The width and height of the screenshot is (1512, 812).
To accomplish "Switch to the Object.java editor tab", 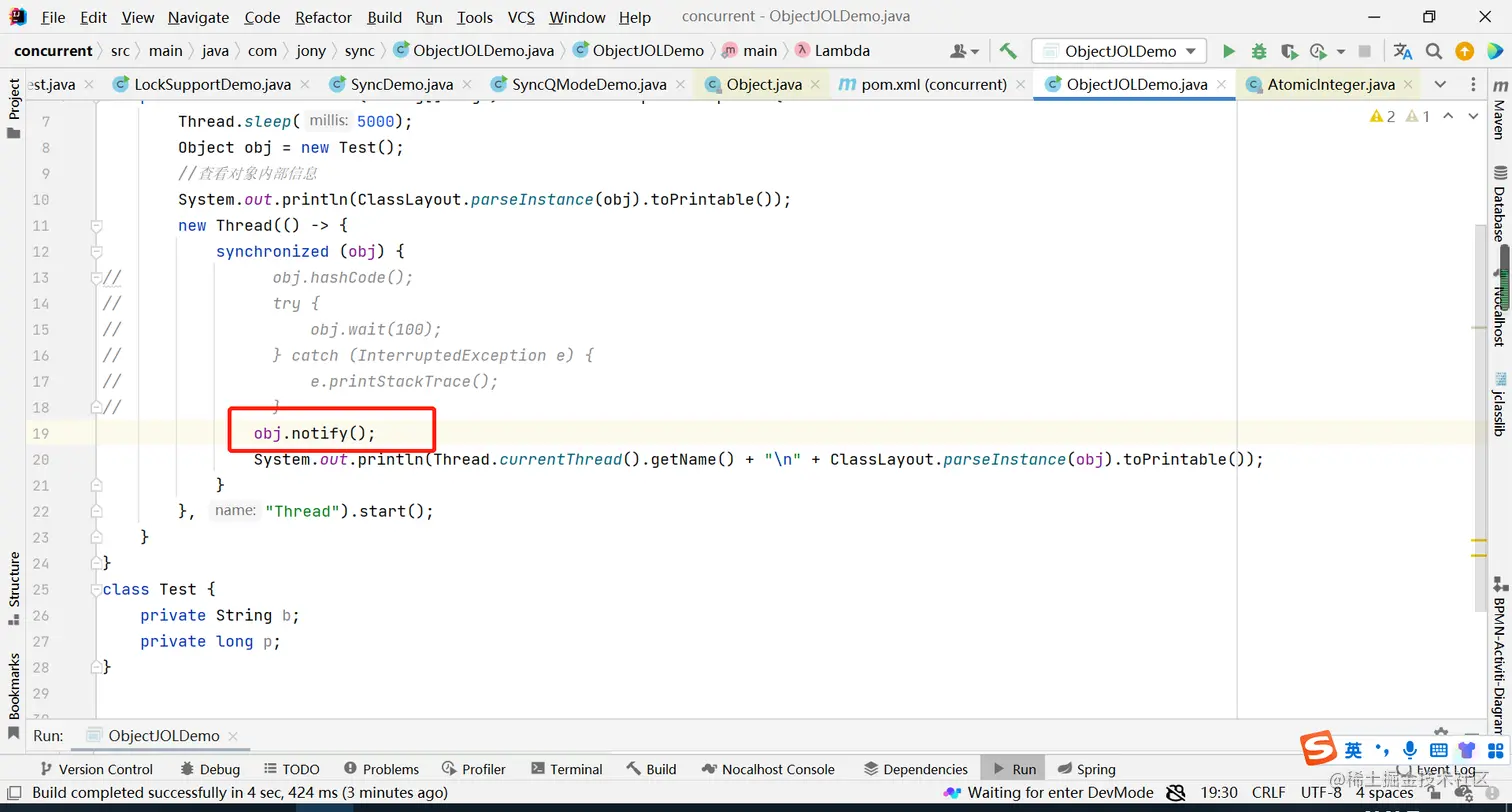I will point(764,85).
